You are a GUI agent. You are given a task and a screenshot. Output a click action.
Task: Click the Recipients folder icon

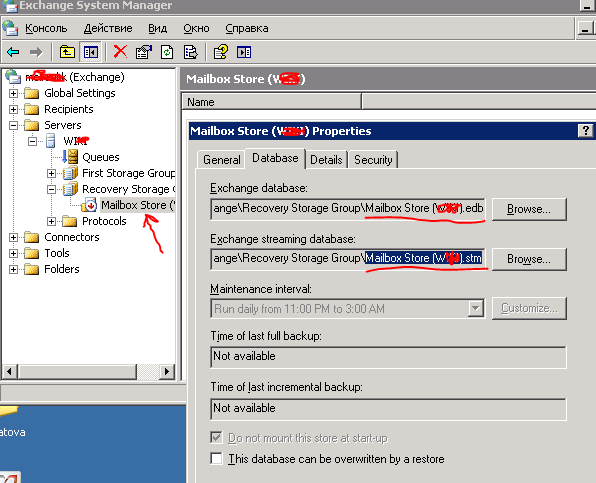point(32,109)
